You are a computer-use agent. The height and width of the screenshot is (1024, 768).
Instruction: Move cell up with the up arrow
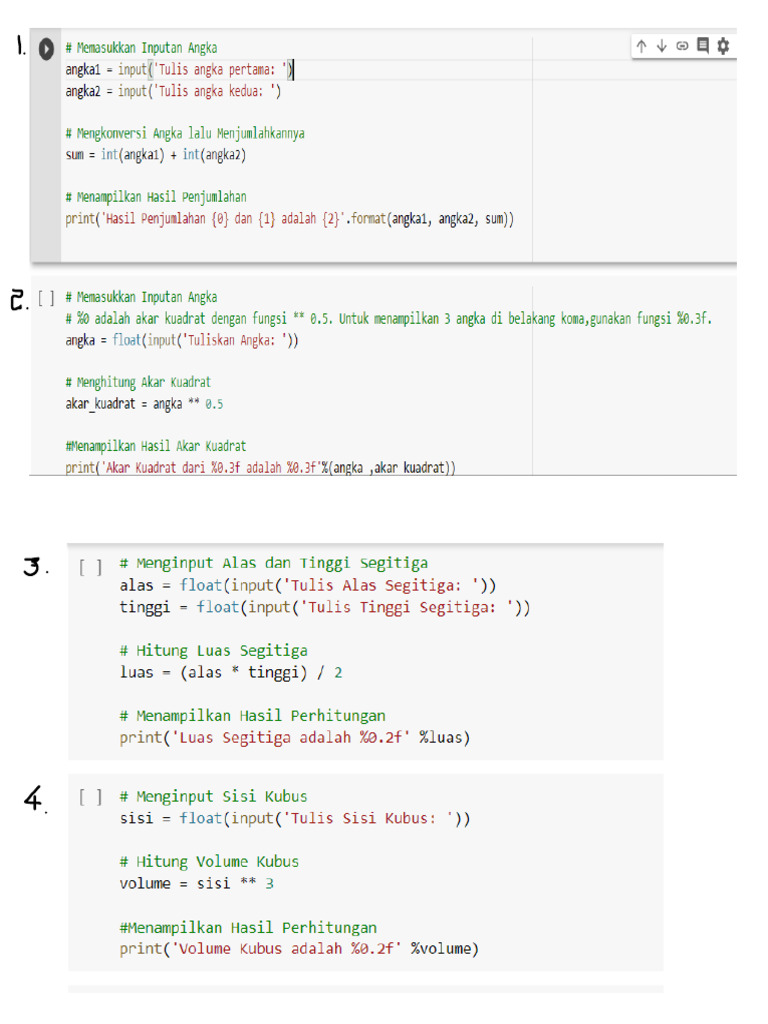[x=642, y=46]
